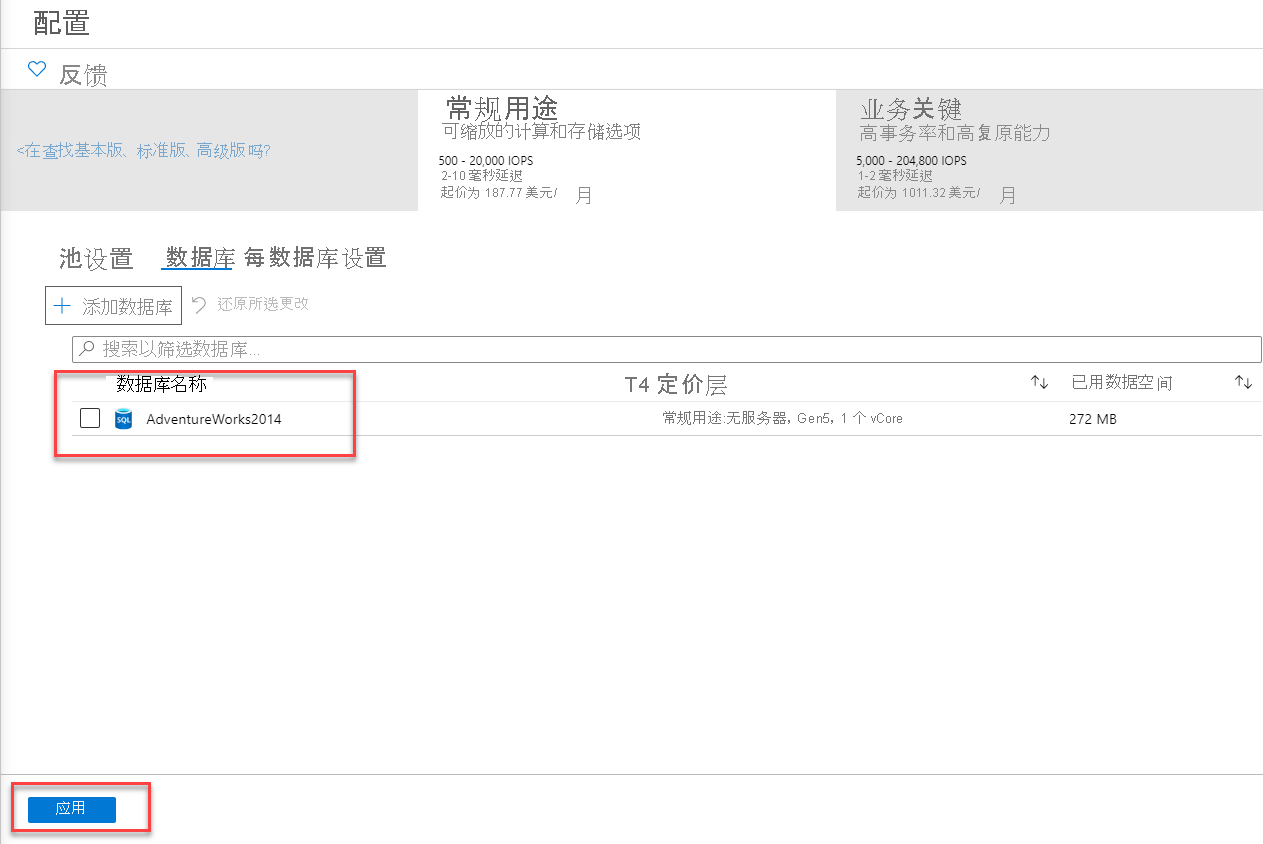The width and height of the screenshot is (1263, 844).
Task: Click the SQL database icon for AdventureWorks2014
Action: coord(123,419)
